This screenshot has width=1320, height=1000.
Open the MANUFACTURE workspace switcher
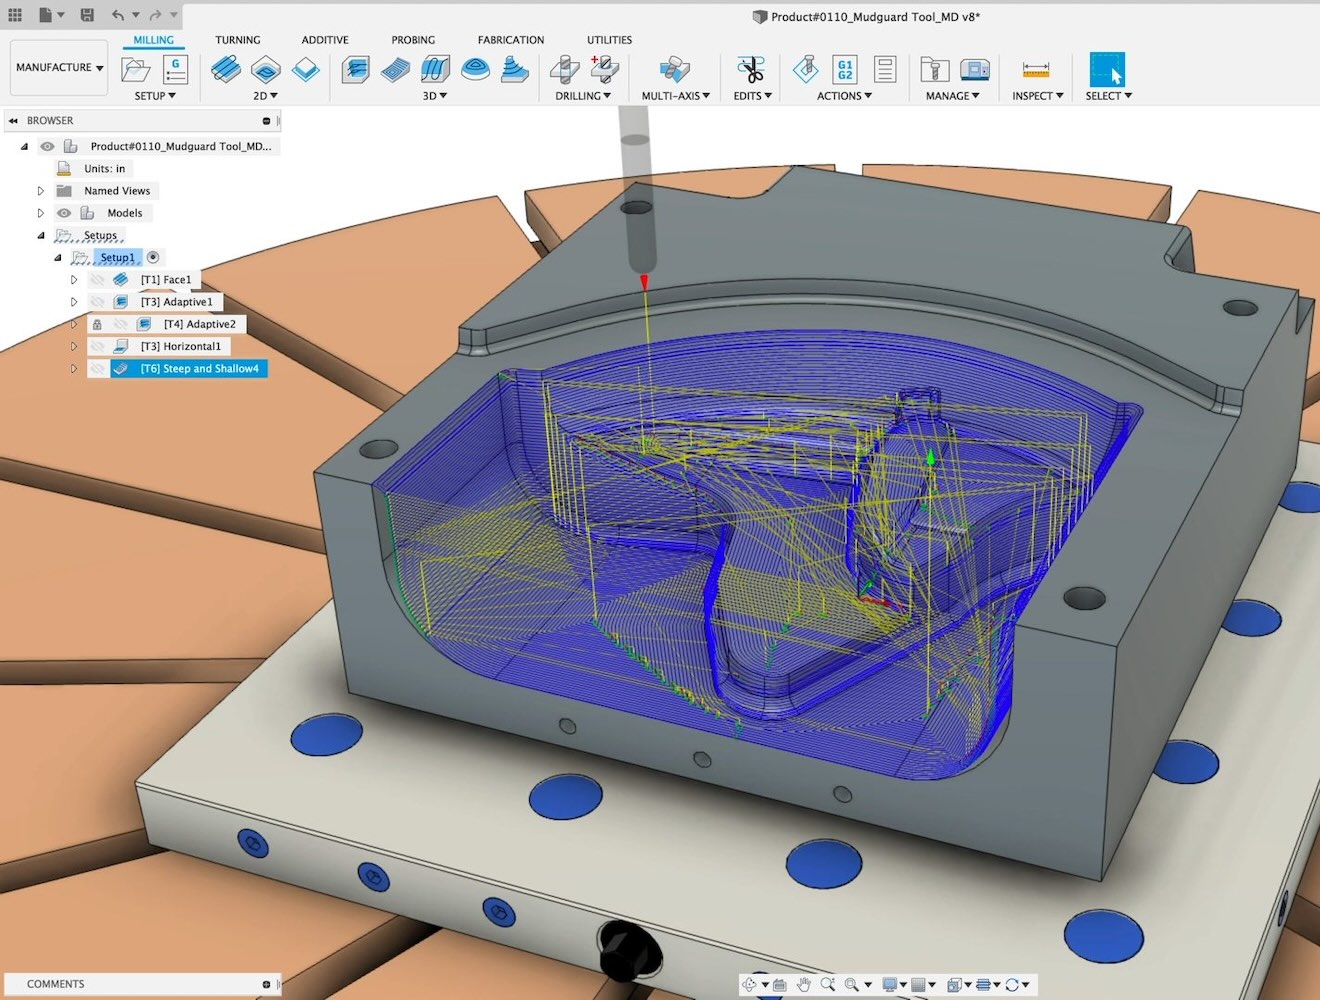57,66
